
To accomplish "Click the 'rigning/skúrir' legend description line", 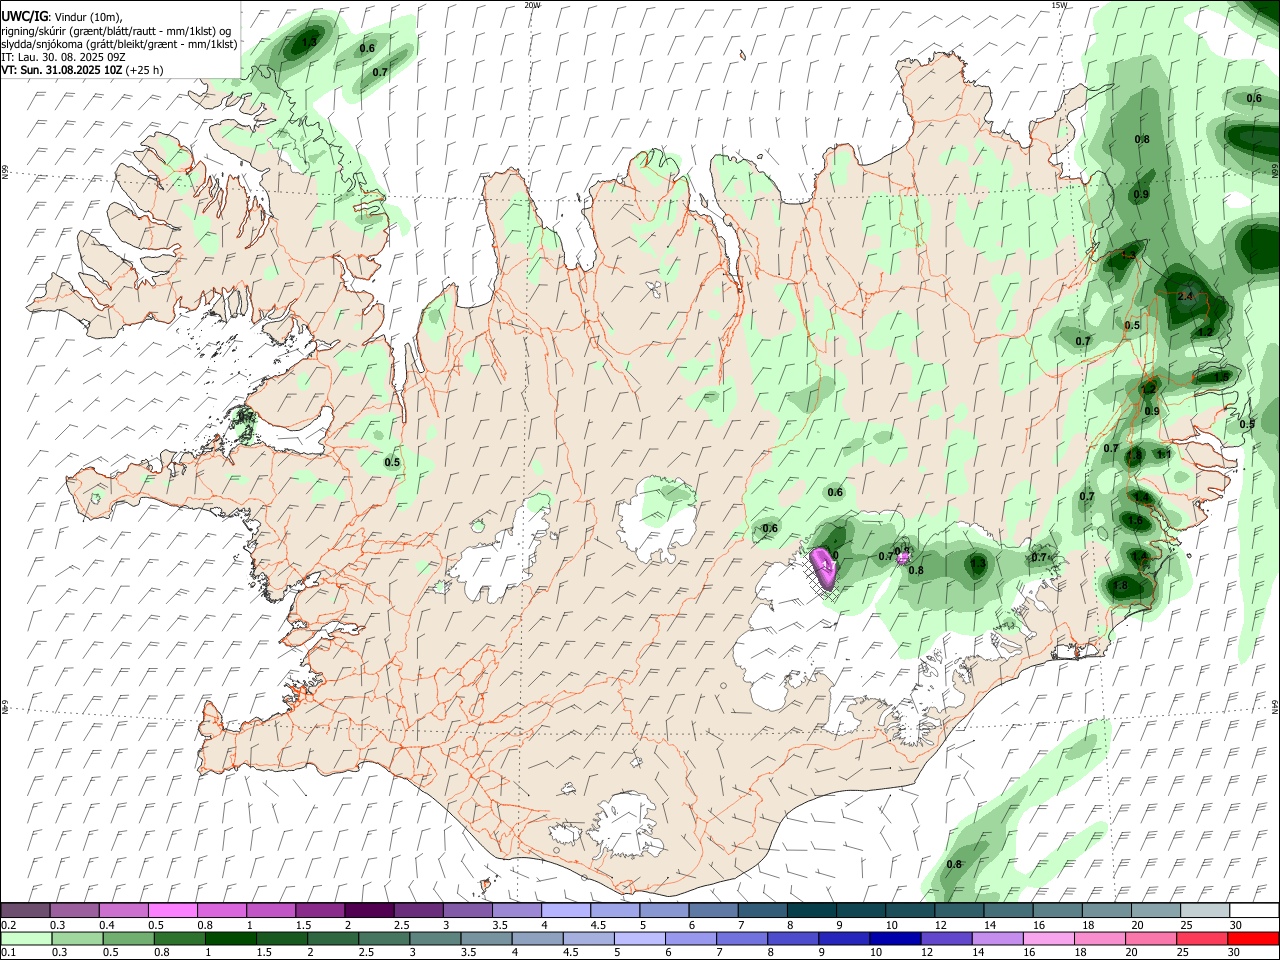I will (117, 30).
